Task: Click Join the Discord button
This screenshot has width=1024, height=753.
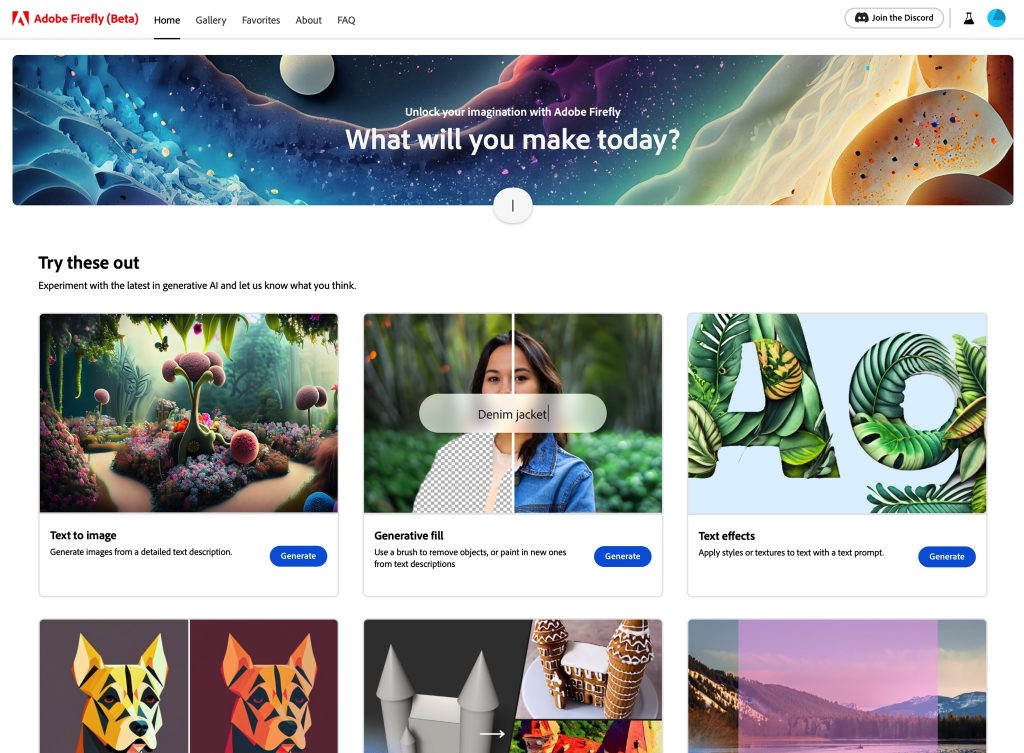Action: [894, 18]
